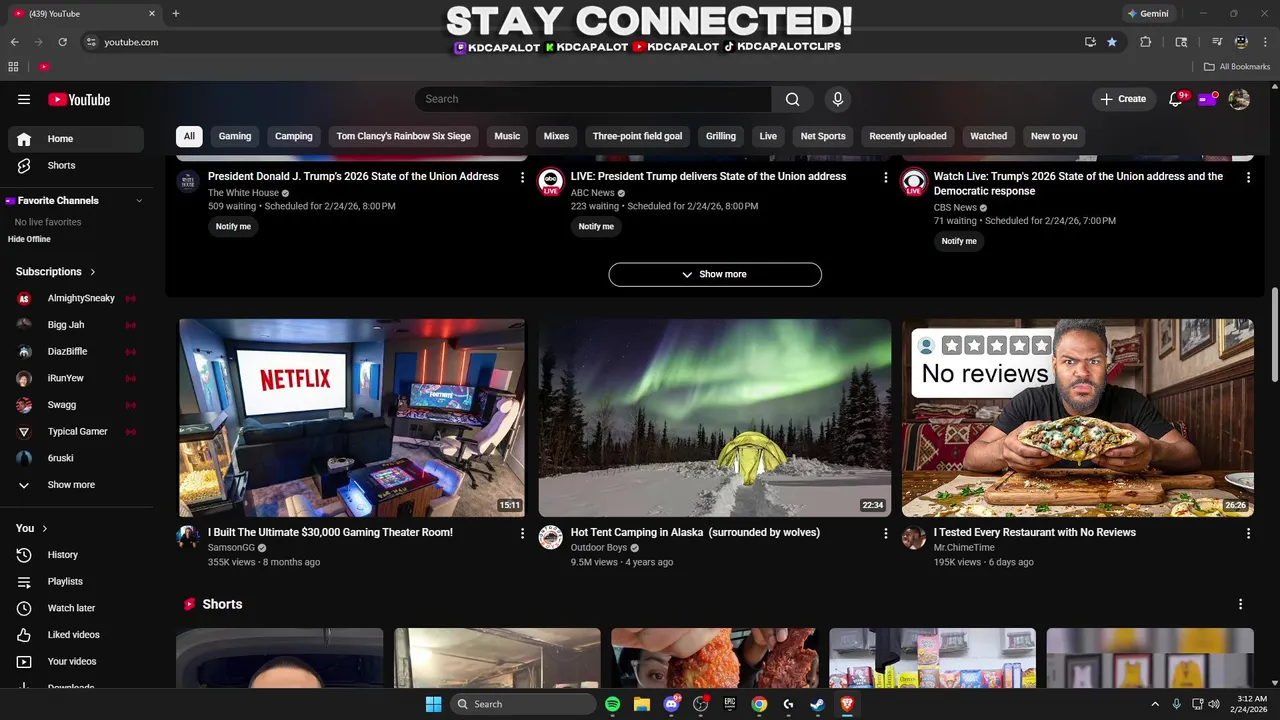The width and height of the screenshot is (1280, 720).
Task: Open options menu for Hot Tent Camping video
Action: tap(885, 534)
